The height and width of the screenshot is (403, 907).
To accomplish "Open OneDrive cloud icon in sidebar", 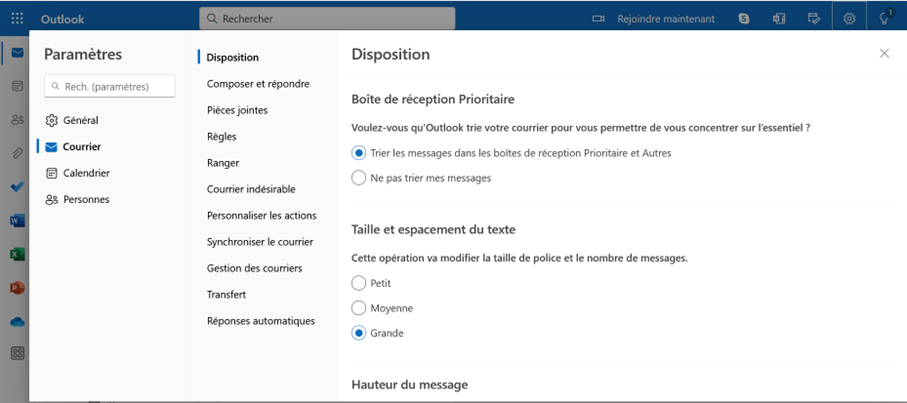I will 17,321.
